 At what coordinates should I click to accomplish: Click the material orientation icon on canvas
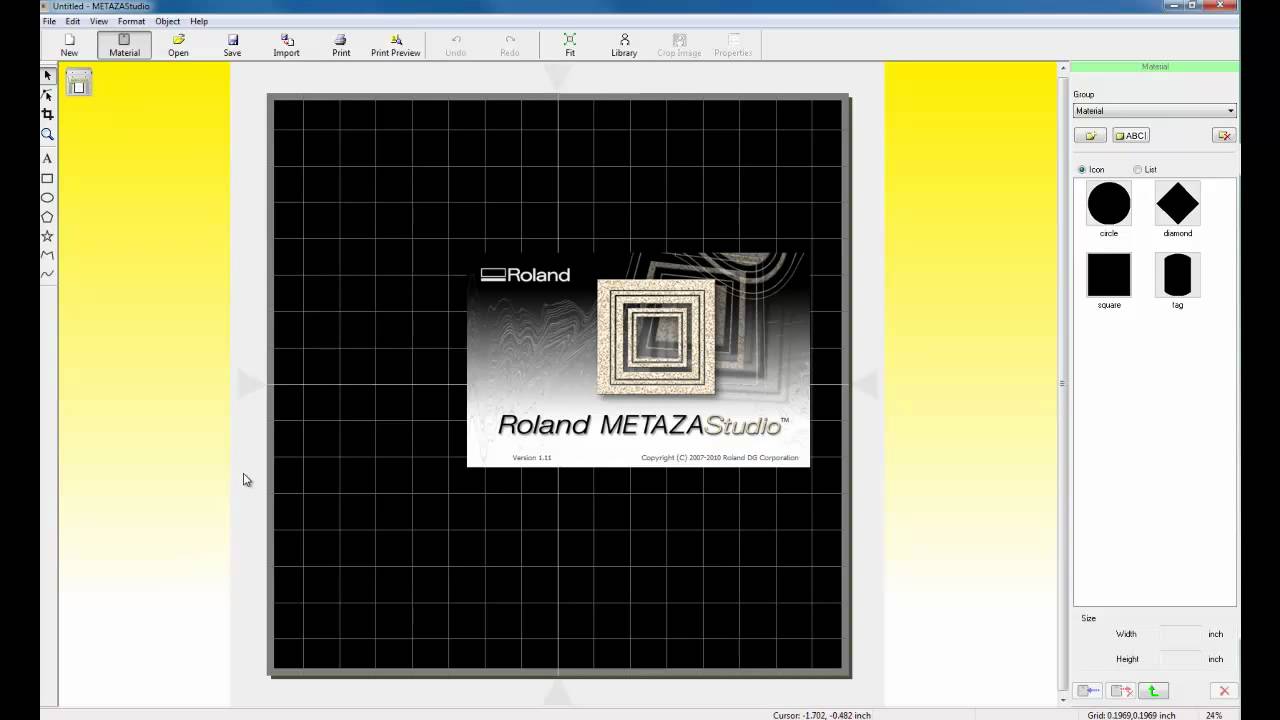pos(79,84)
